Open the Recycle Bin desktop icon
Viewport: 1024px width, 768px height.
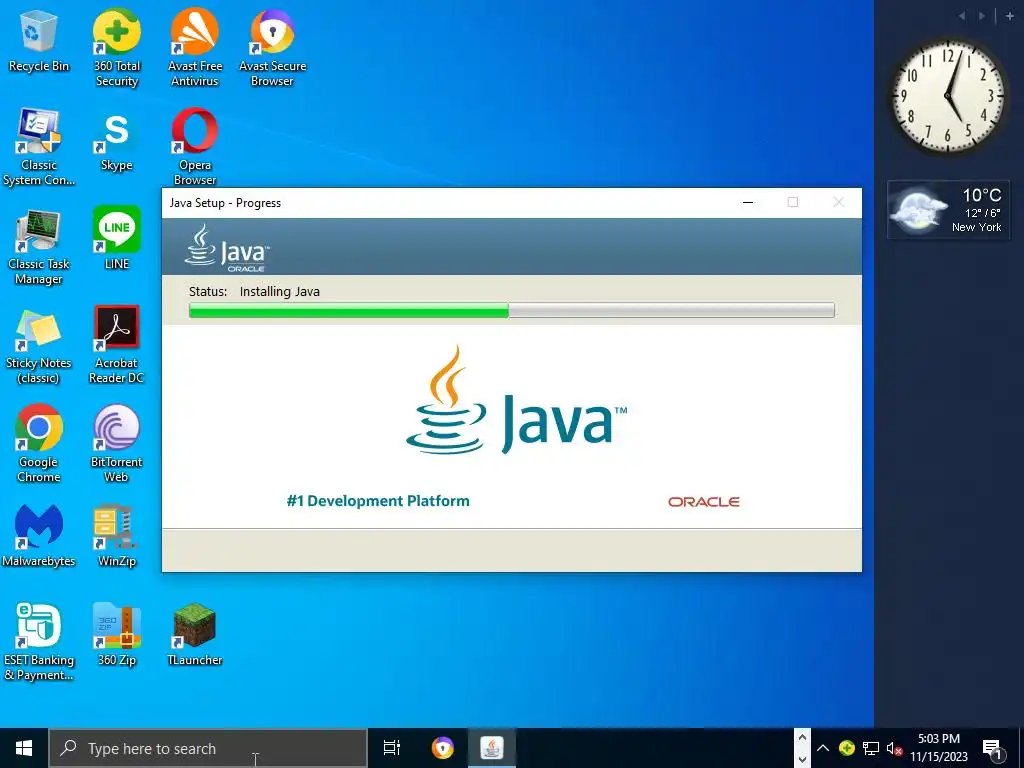pyautogui.click(x=39, y=40)
